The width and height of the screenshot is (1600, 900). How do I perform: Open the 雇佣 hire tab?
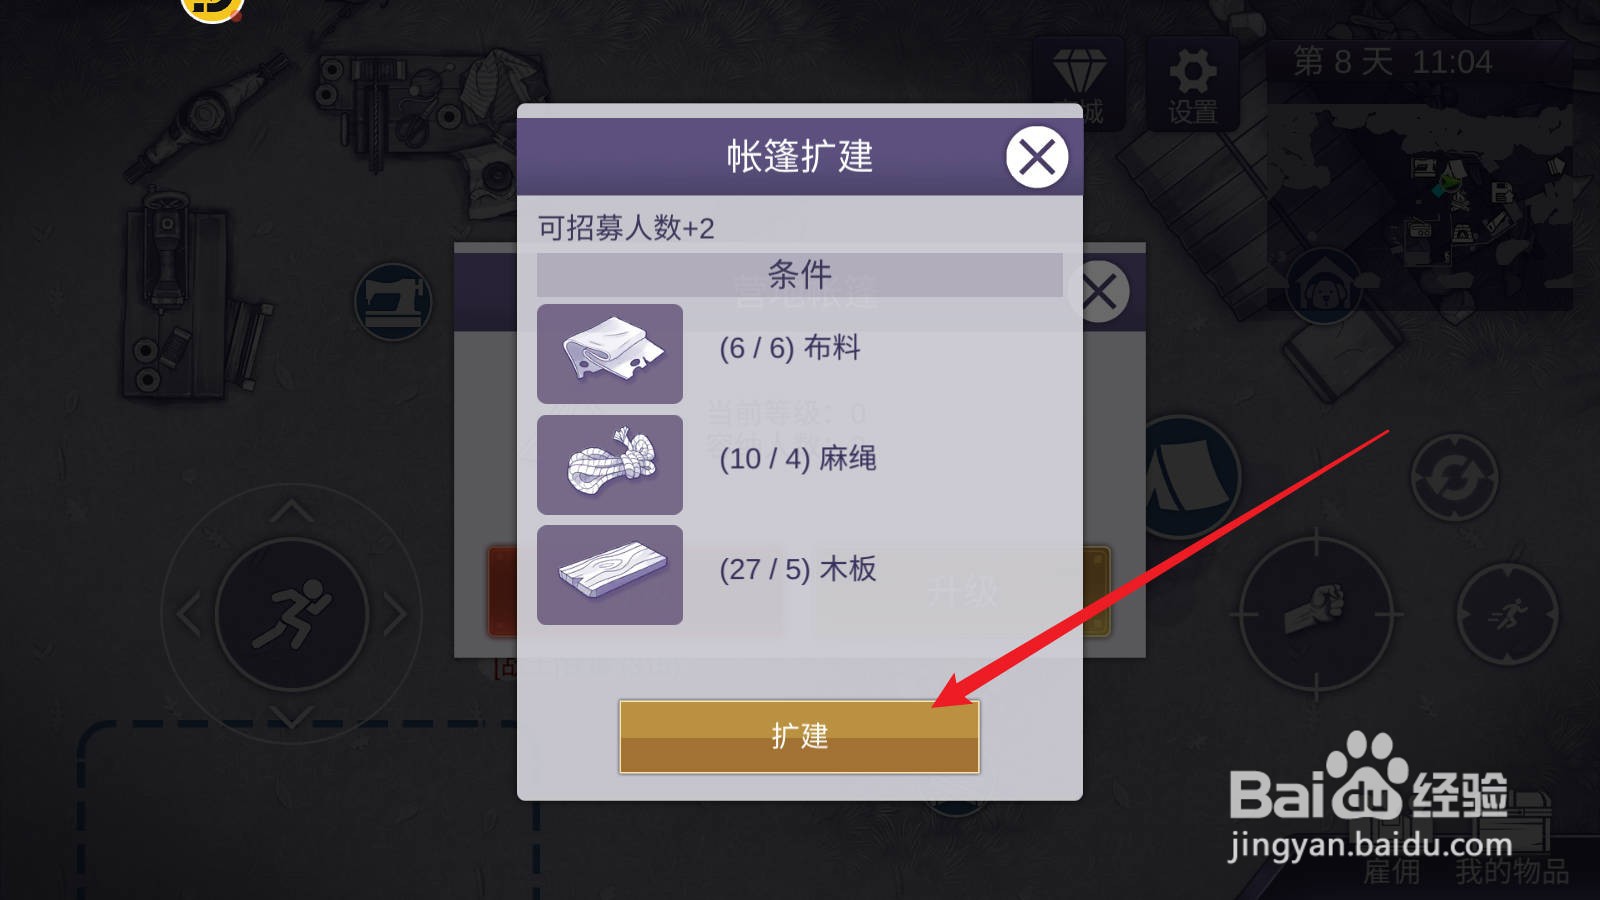[x=1391, y=871]
